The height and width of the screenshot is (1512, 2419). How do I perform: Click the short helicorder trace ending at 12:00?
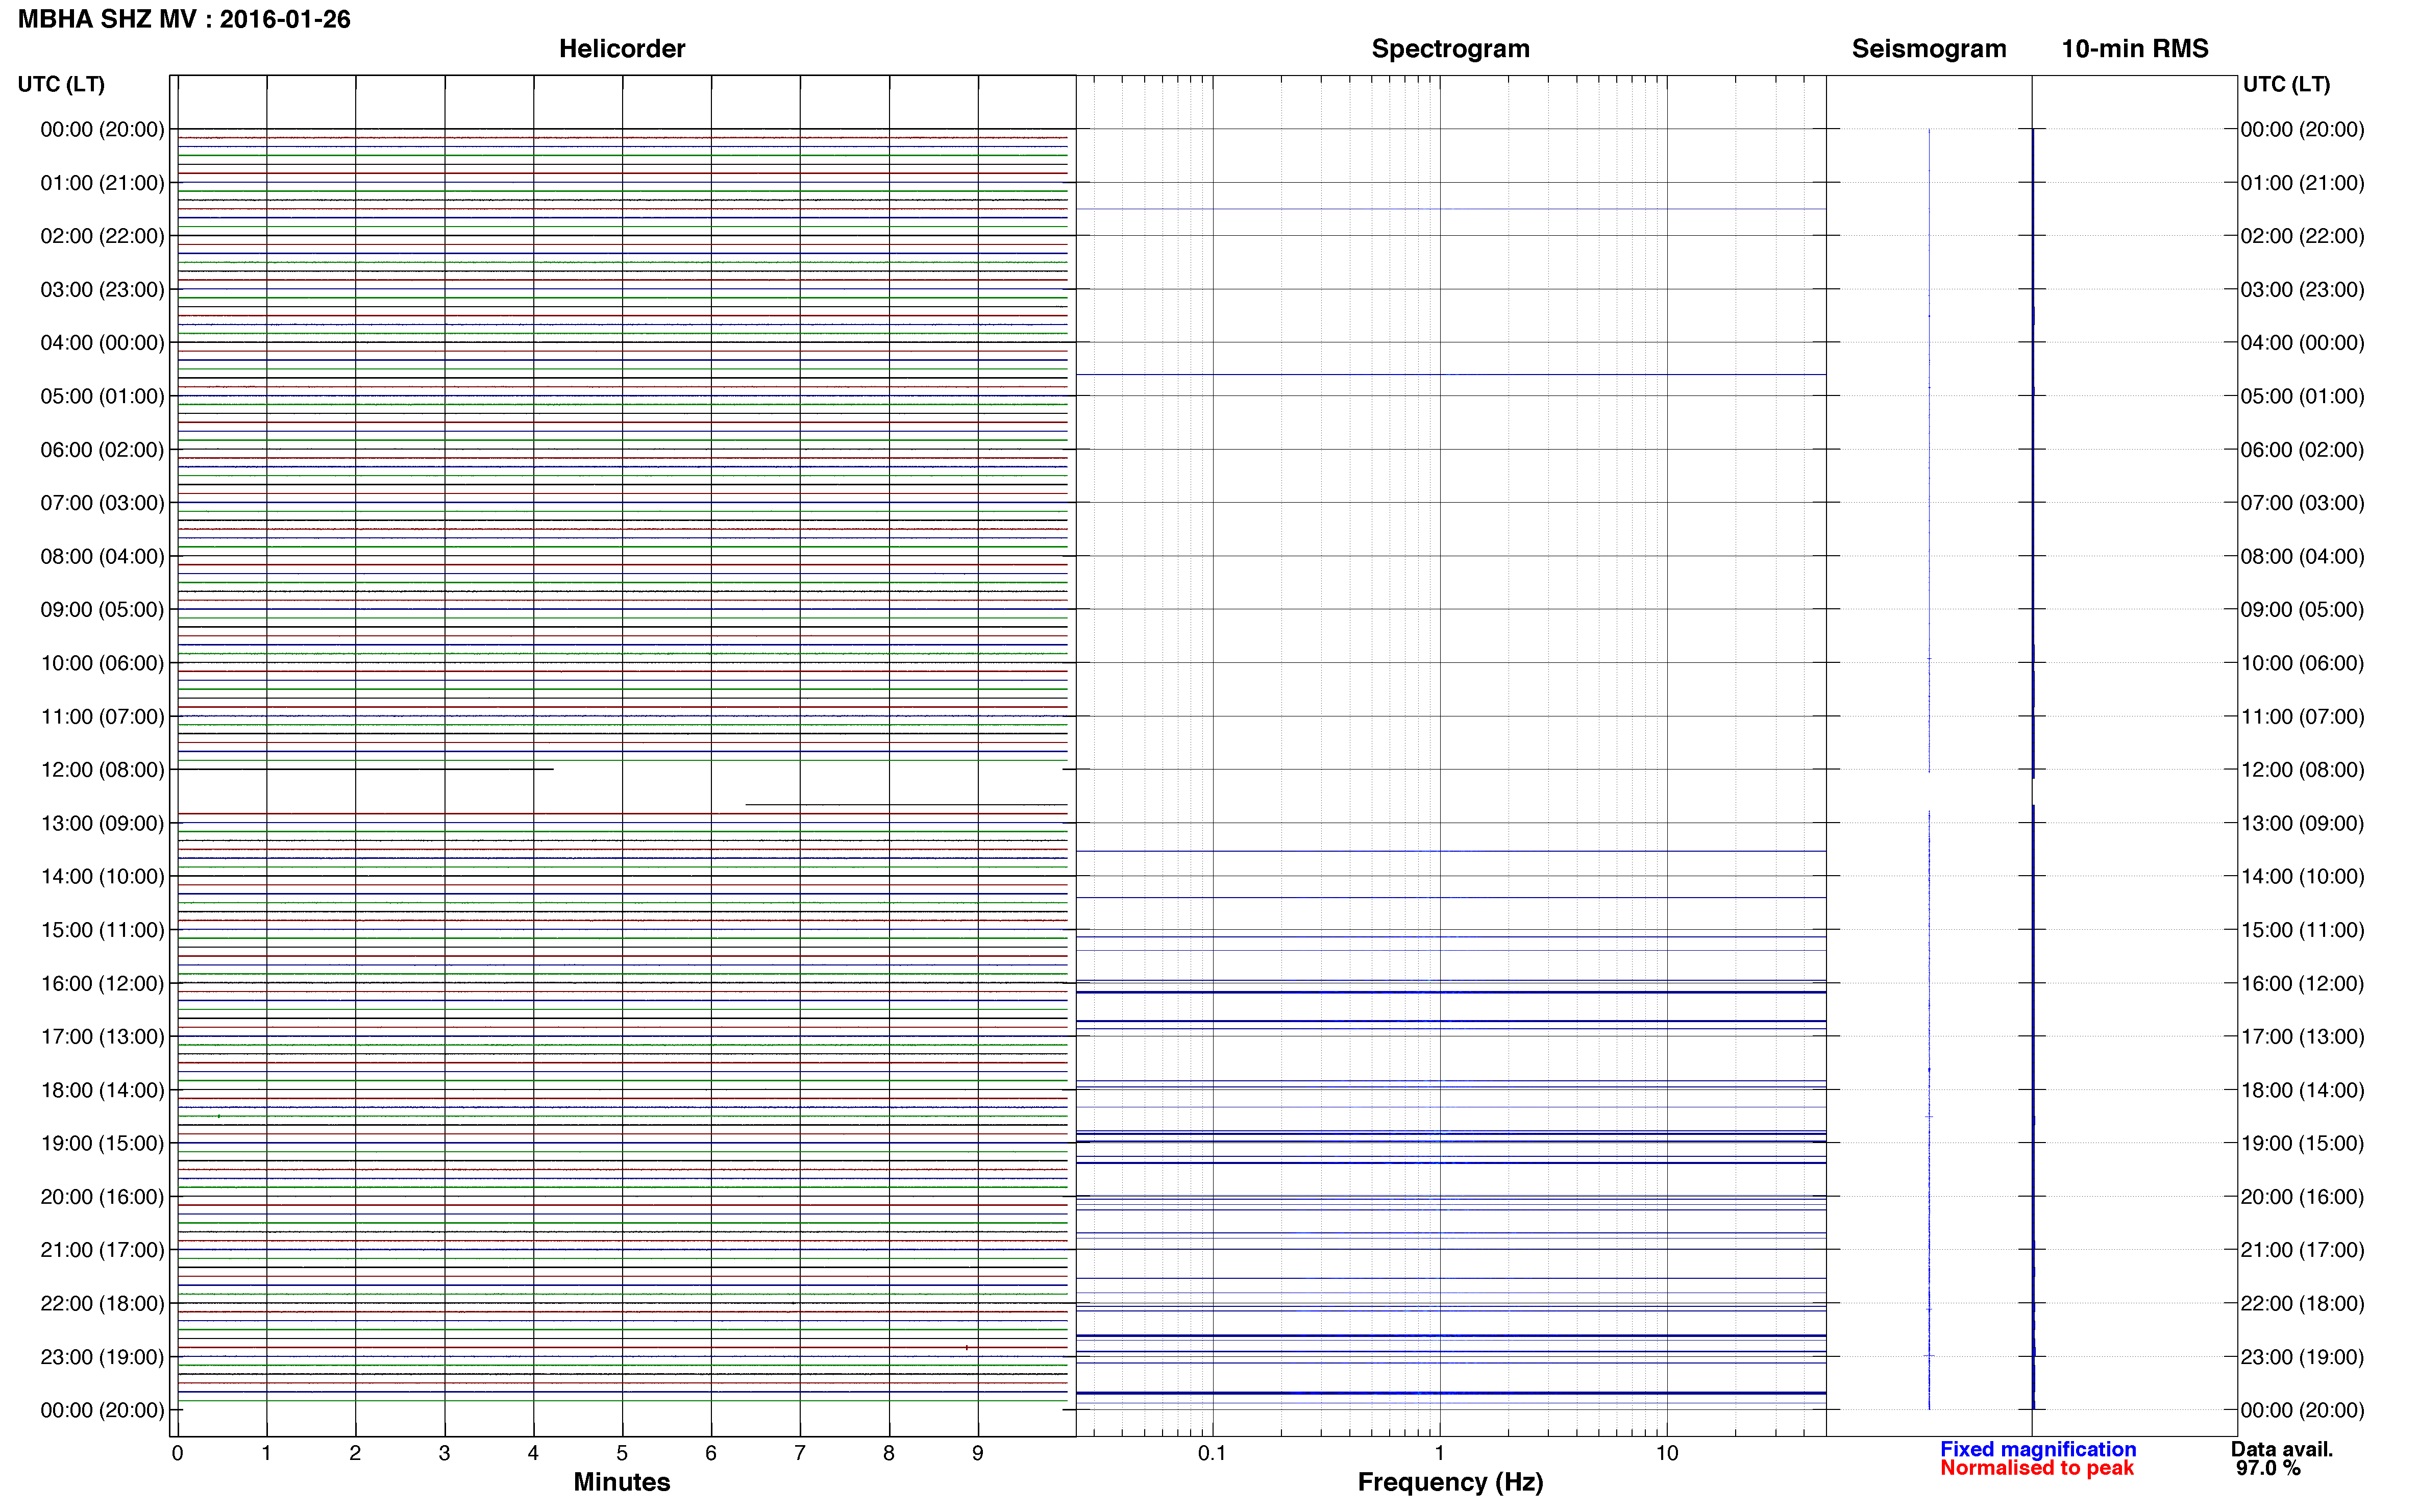click(366, 769)
